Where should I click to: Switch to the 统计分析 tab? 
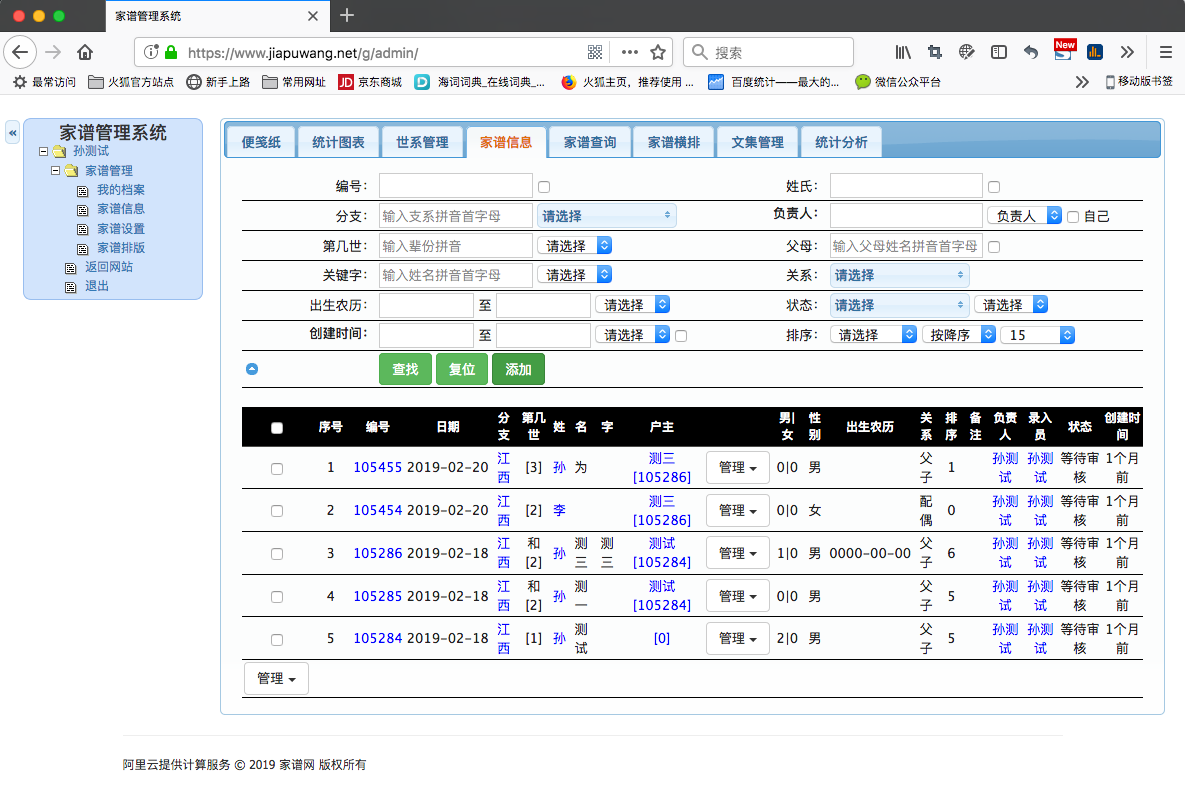841,142
